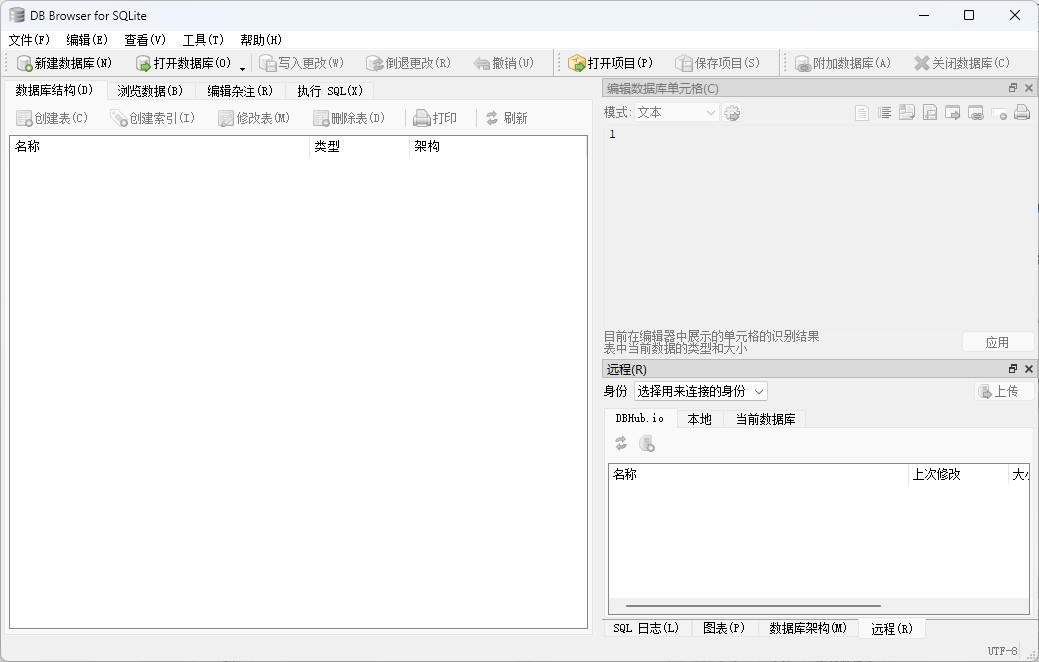Click the set NULL icon in cell editor
This screenshot has width=1039, height=662.
[x=999, y=113]
